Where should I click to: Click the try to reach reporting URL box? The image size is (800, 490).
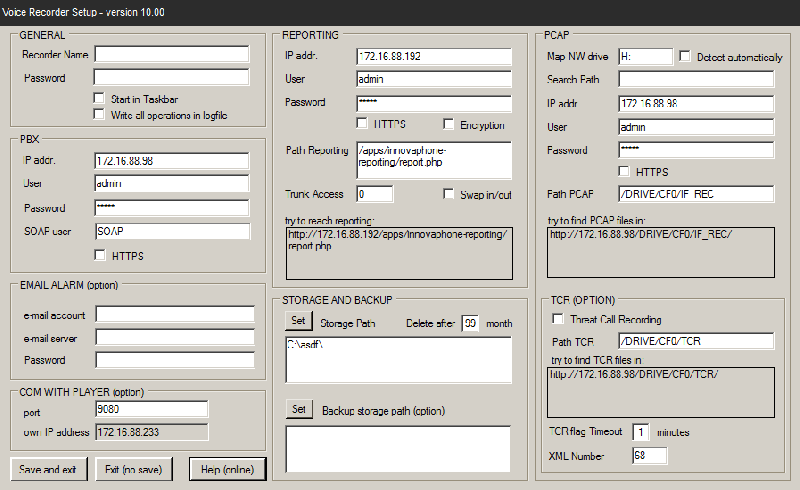click(x=399, y=254)
